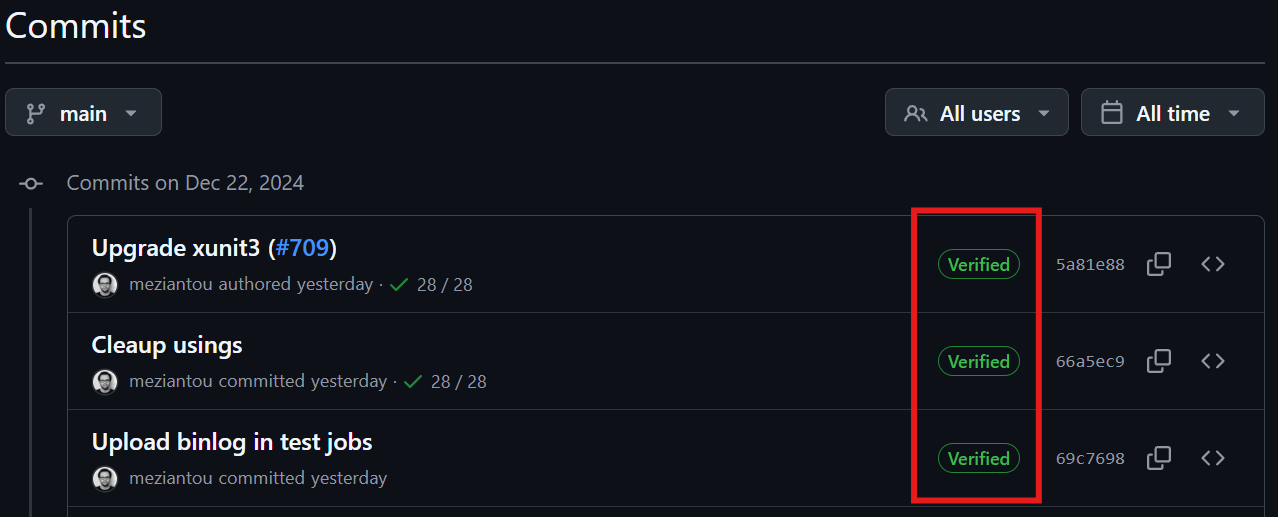Open the All time date filter
Screen dimensions: 1278x517
[x=1170, y=113]
